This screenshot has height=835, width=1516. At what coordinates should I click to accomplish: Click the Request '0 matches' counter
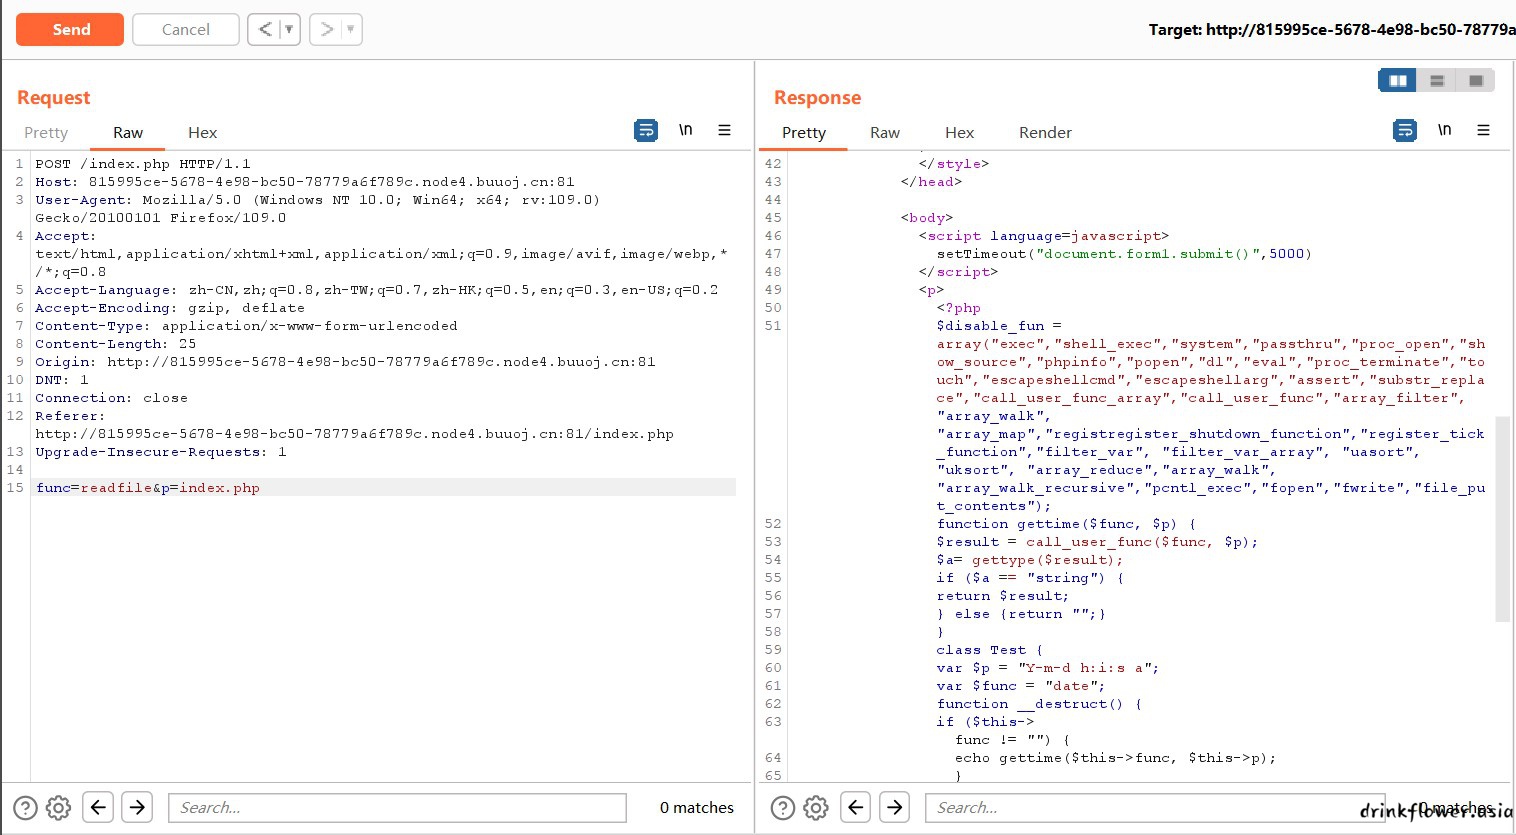coord(697,808)
